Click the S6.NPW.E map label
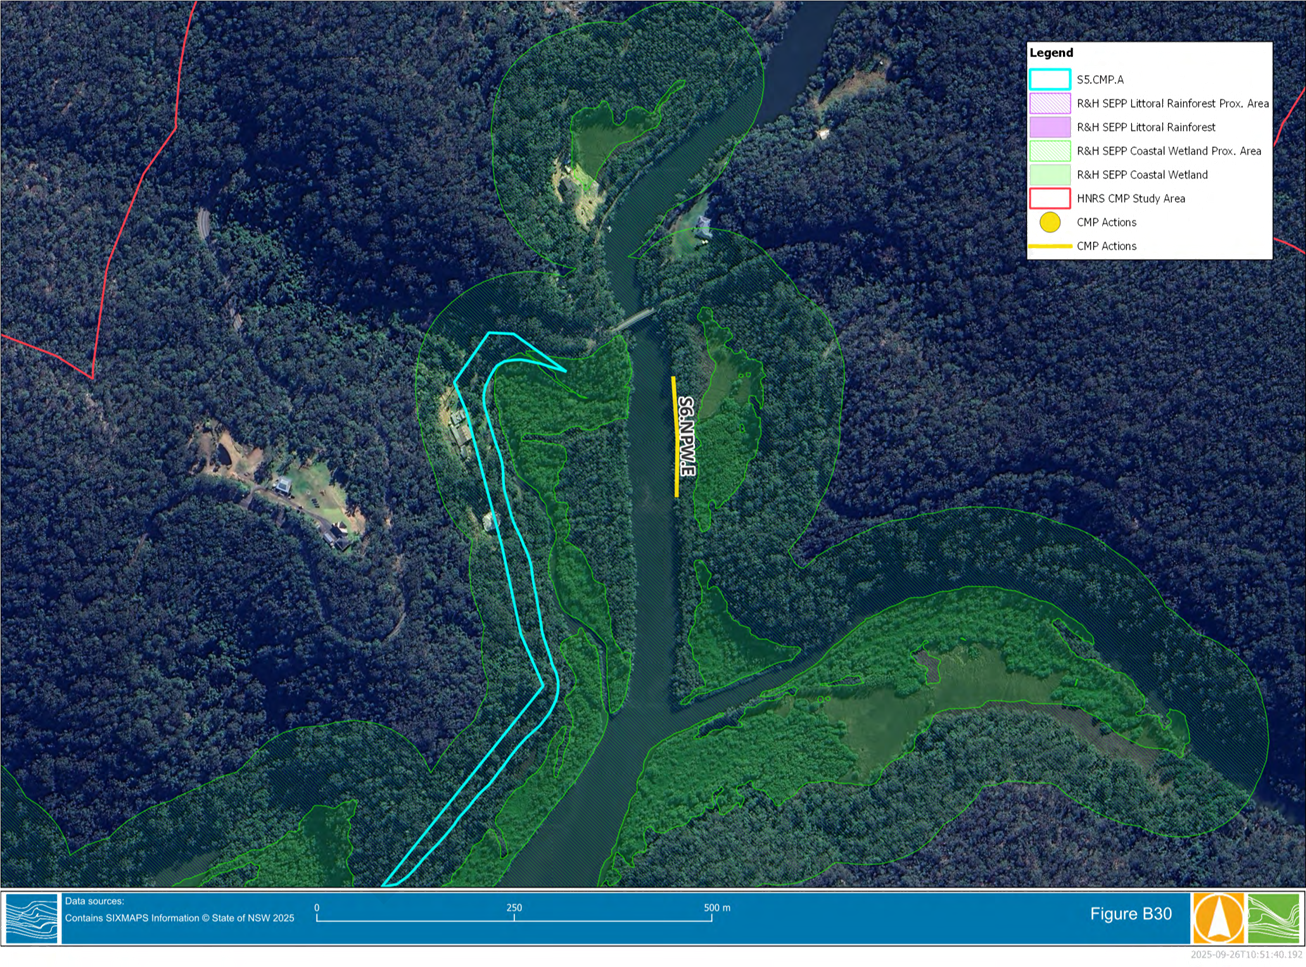Screen dimensions: 1306x967 coord(687,436)
